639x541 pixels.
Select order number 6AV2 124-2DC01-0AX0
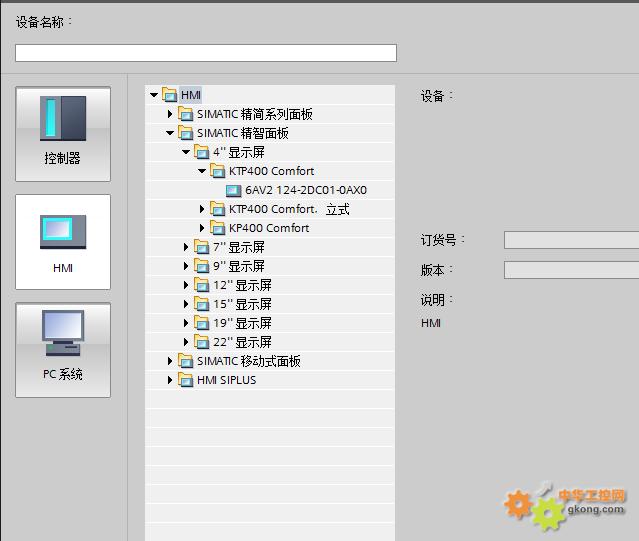tap(306, 190)
